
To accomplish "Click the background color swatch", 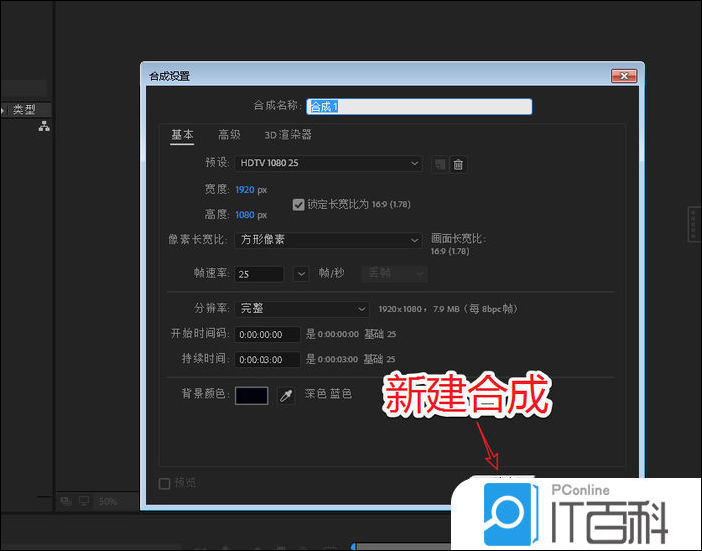I will (x=252, y=396).
